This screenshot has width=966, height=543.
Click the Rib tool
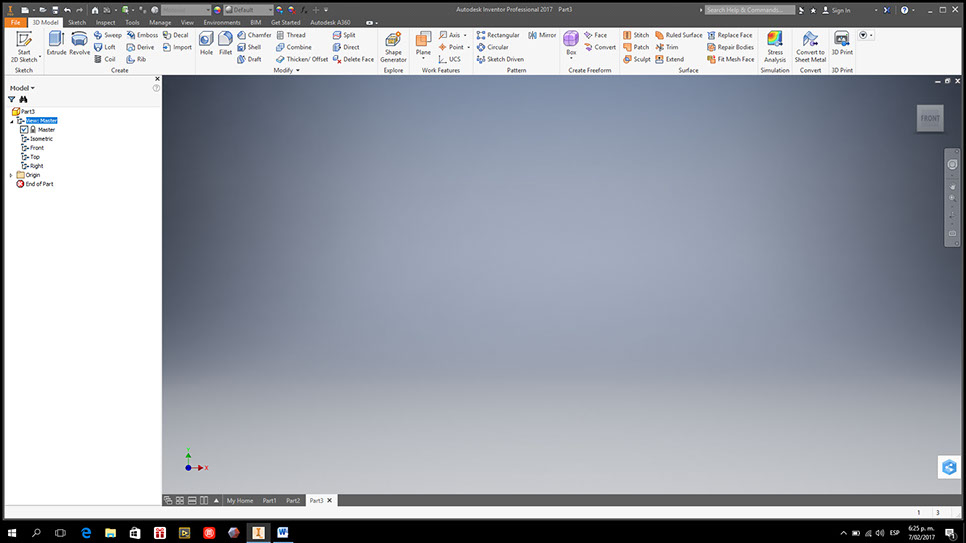(137, 59)
